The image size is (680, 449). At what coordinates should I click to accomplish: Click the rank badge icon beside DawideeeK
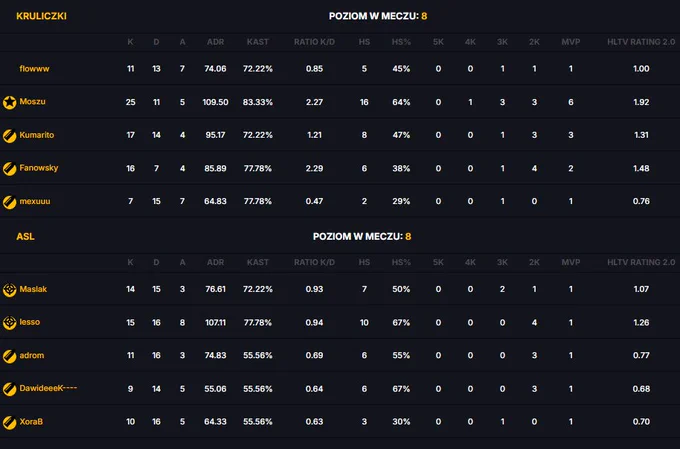click(10, 389)
